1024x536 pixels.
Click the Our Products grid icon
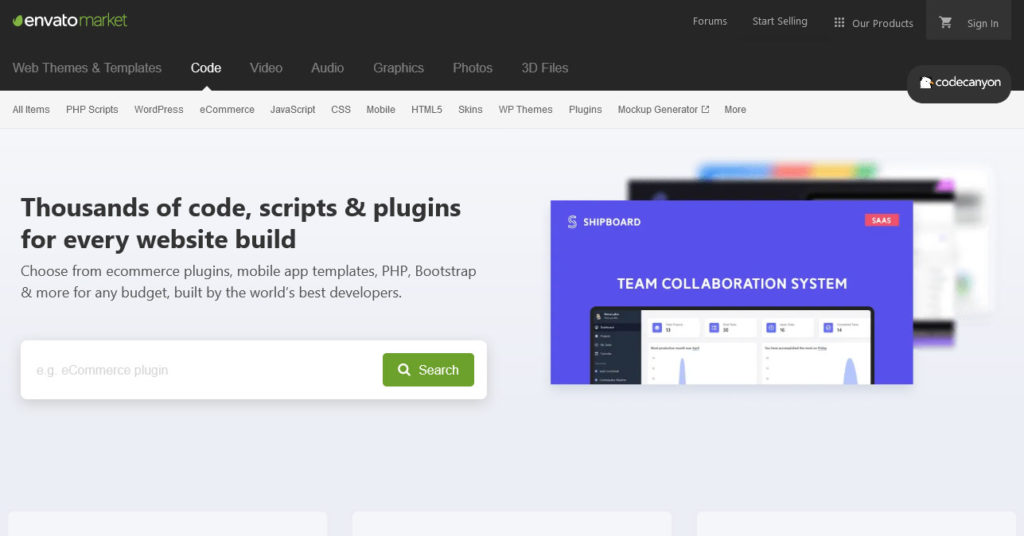click(x=839, y=22)
